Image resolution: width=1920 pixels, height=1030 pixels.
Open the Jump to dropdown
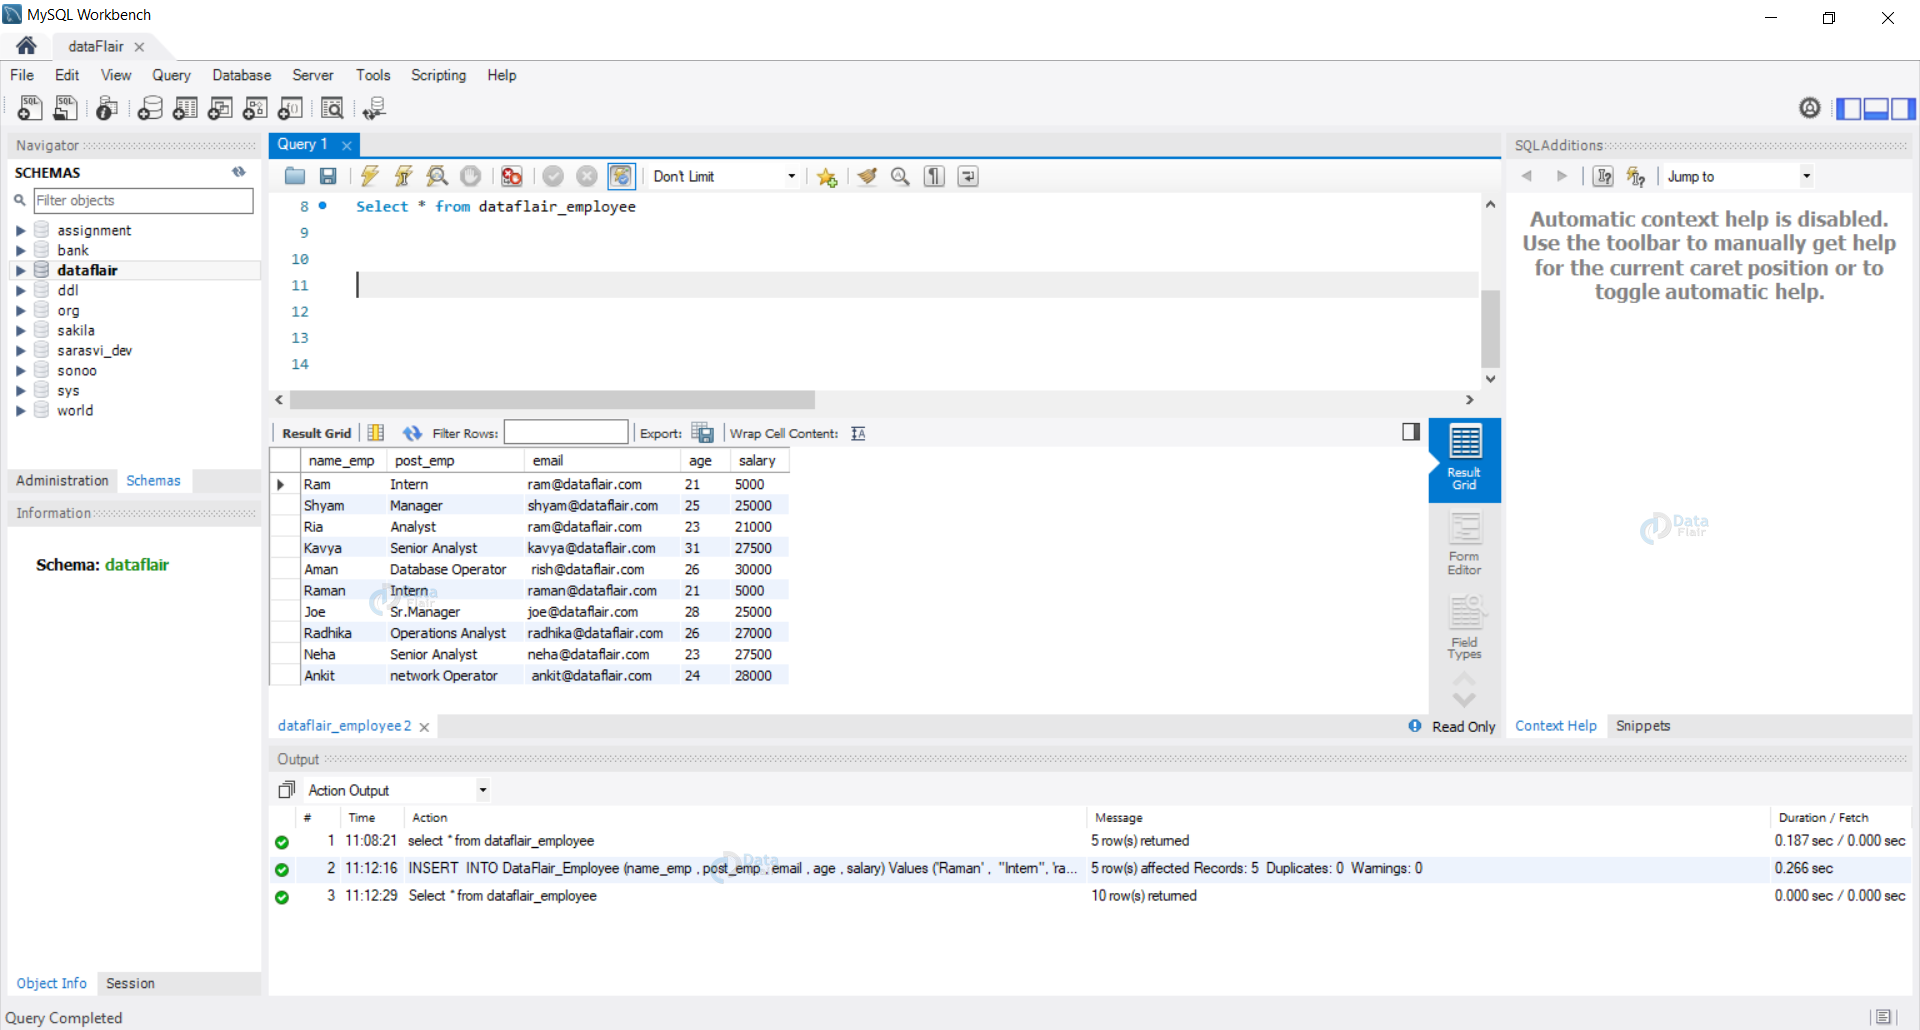tap(1806, 176)
